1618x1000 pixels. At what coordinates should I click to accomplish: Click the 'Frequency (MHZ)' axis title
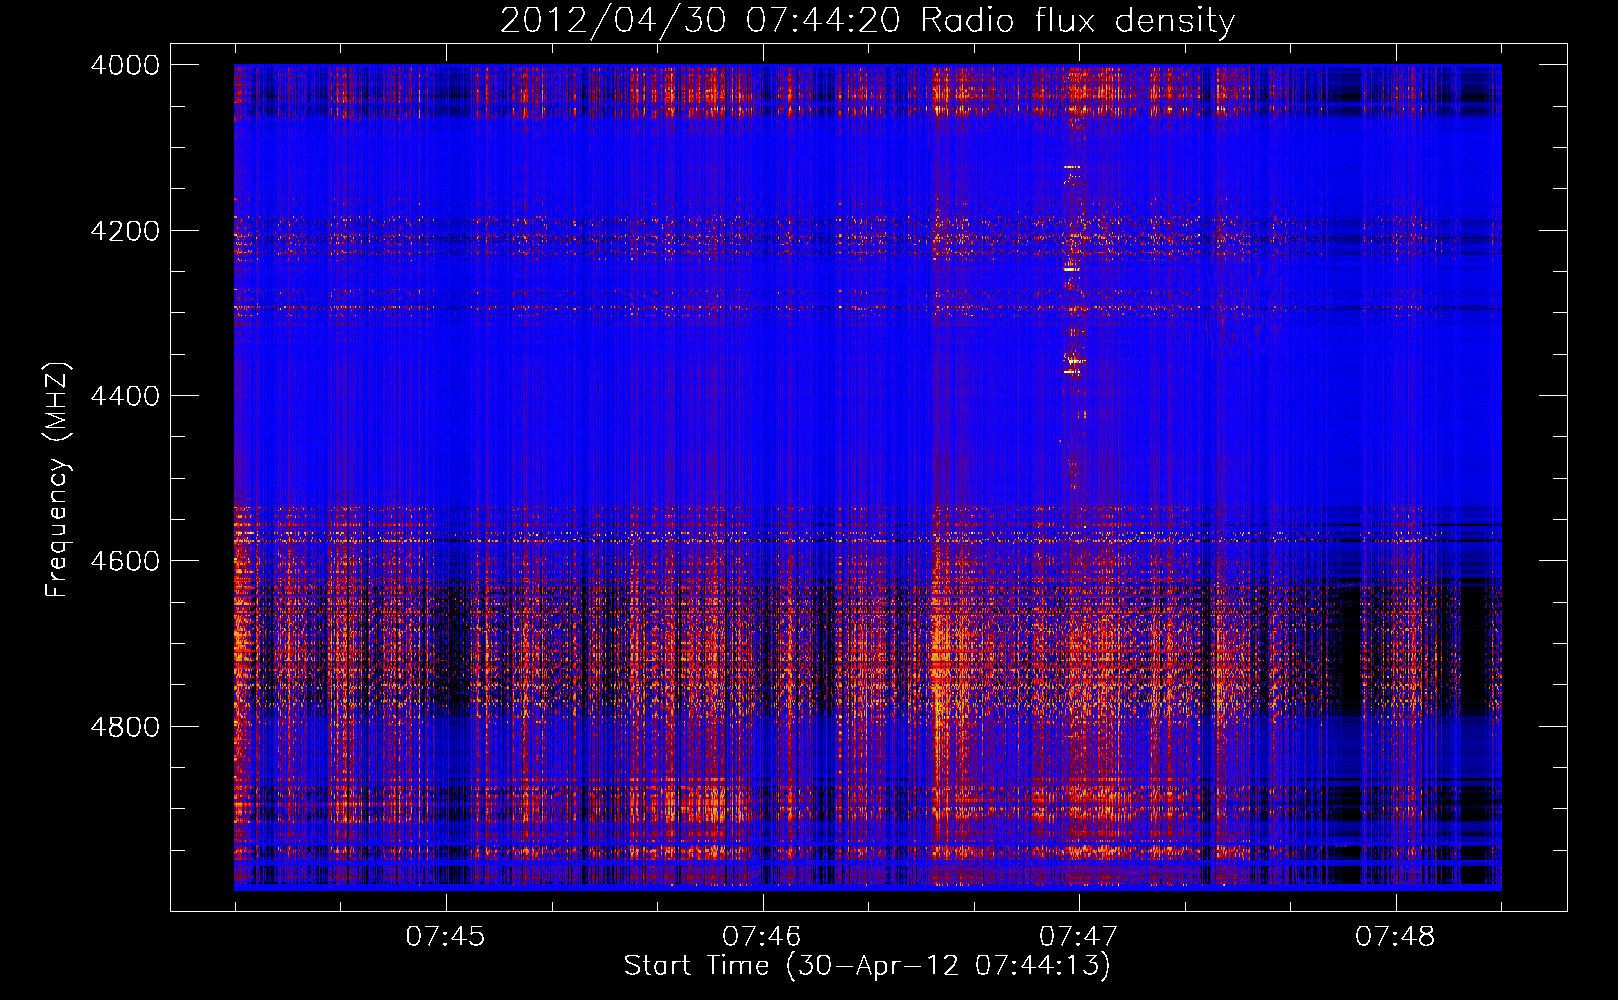[58, 480]
